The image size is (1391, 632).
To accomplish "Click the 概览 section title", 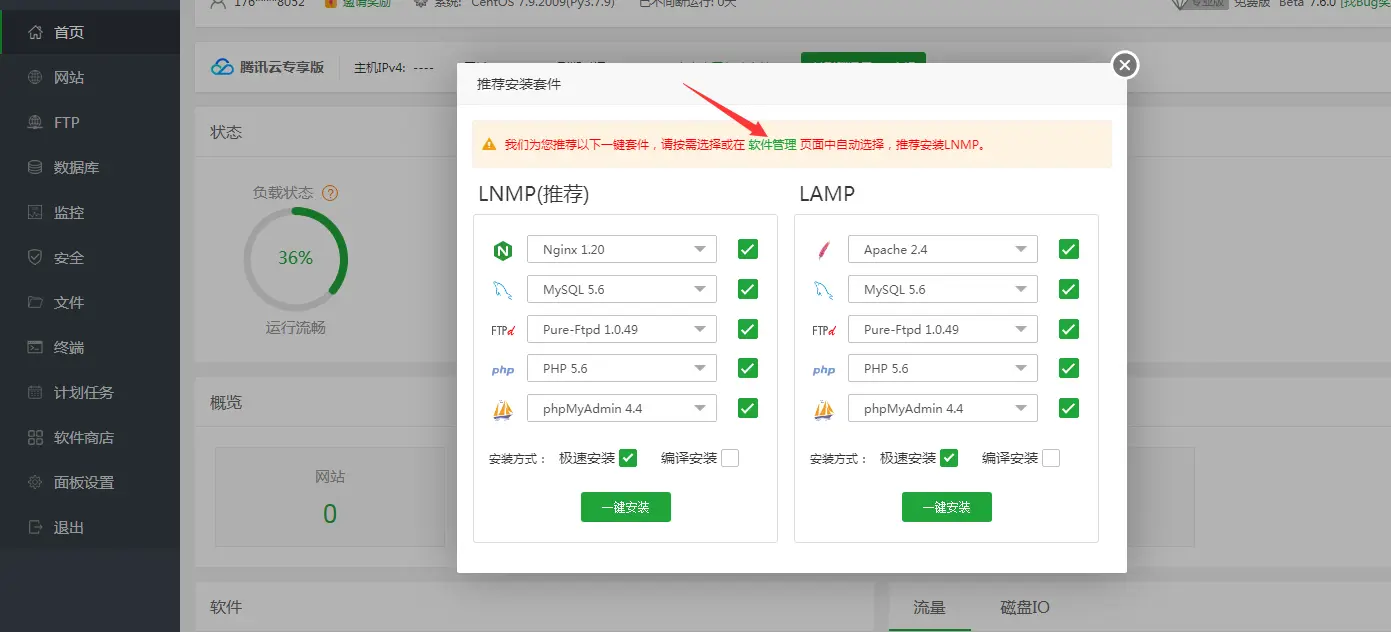I will tap(226, 403).
